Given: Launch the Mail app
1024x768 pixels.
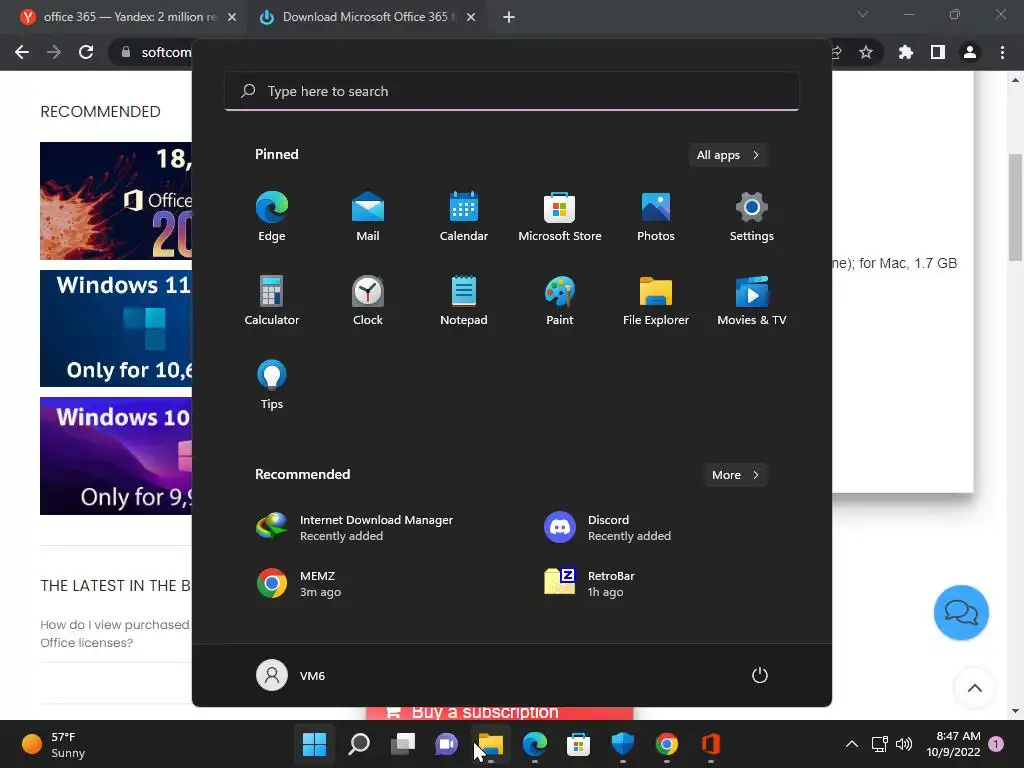Looking at the screenshot, I should pyautogui.click(x=368, y=217).
